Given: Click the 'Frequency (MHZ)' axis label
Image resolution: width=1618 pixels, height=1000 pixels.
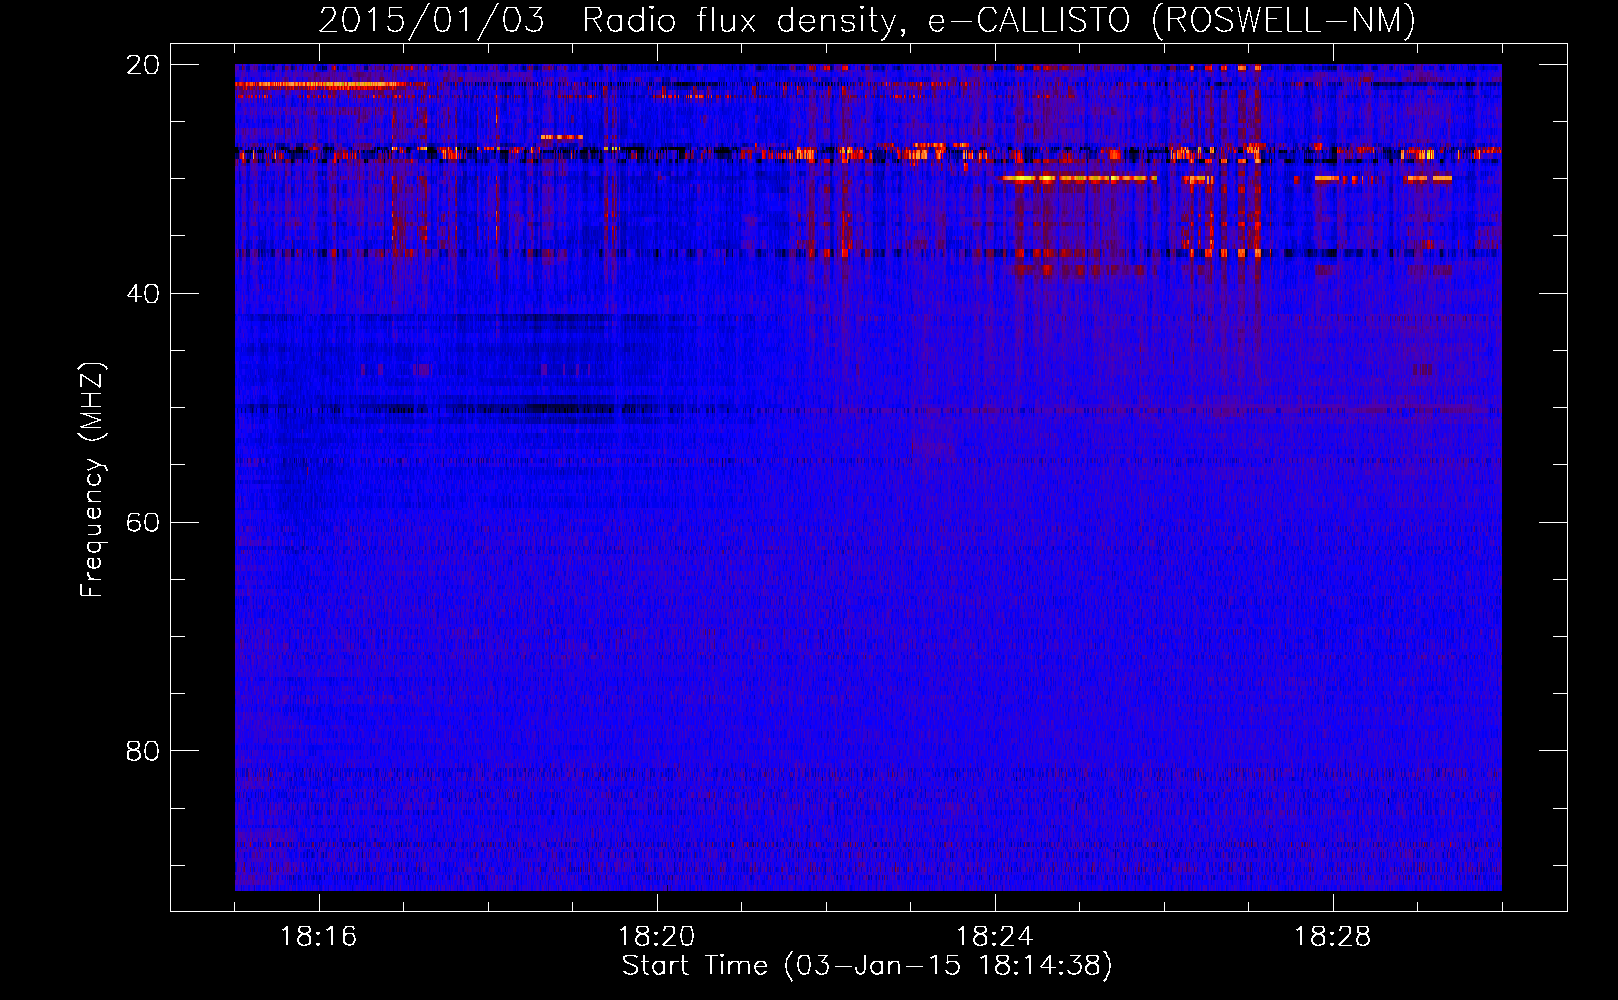Looking at the screenshot, I should tap(91, 480).
